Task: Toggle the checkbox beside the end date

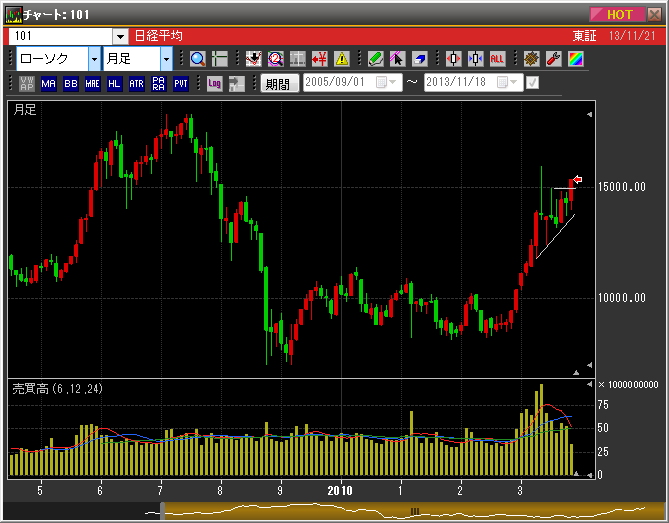Action: pos(532,83)
